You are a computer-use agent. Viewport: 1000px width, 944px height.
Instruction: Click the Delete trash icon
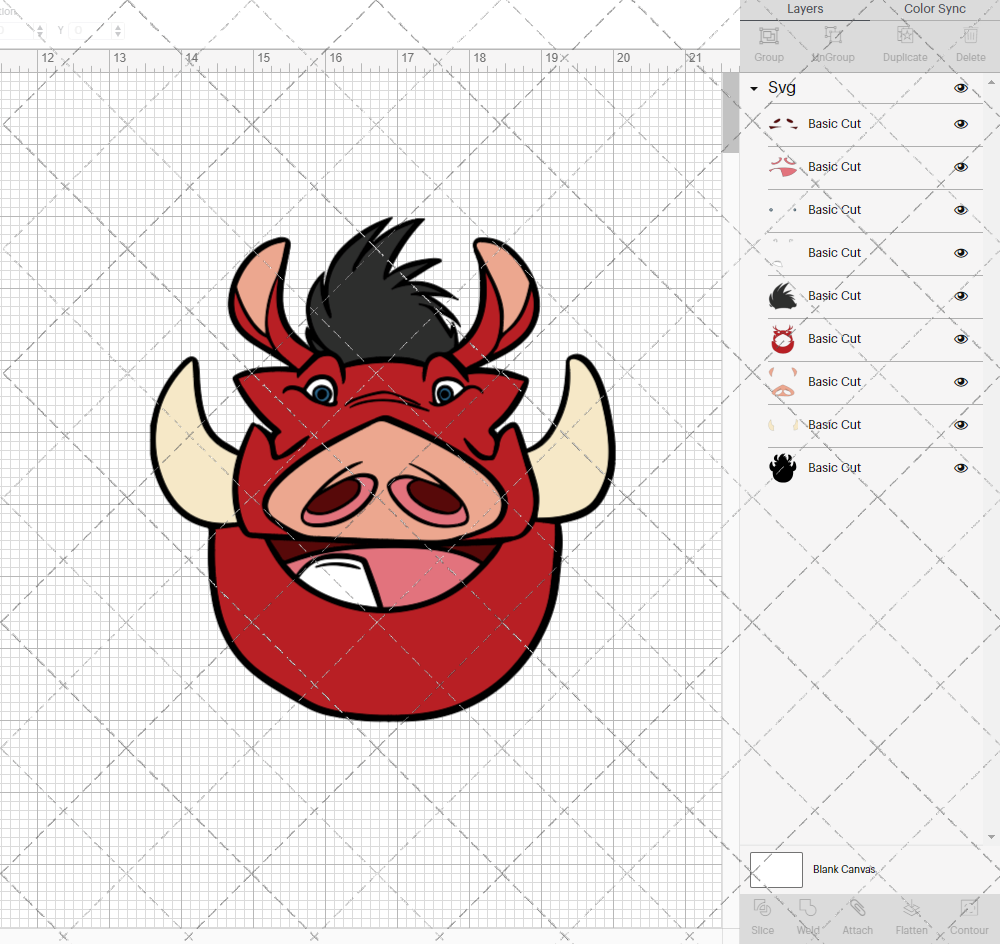970,35
